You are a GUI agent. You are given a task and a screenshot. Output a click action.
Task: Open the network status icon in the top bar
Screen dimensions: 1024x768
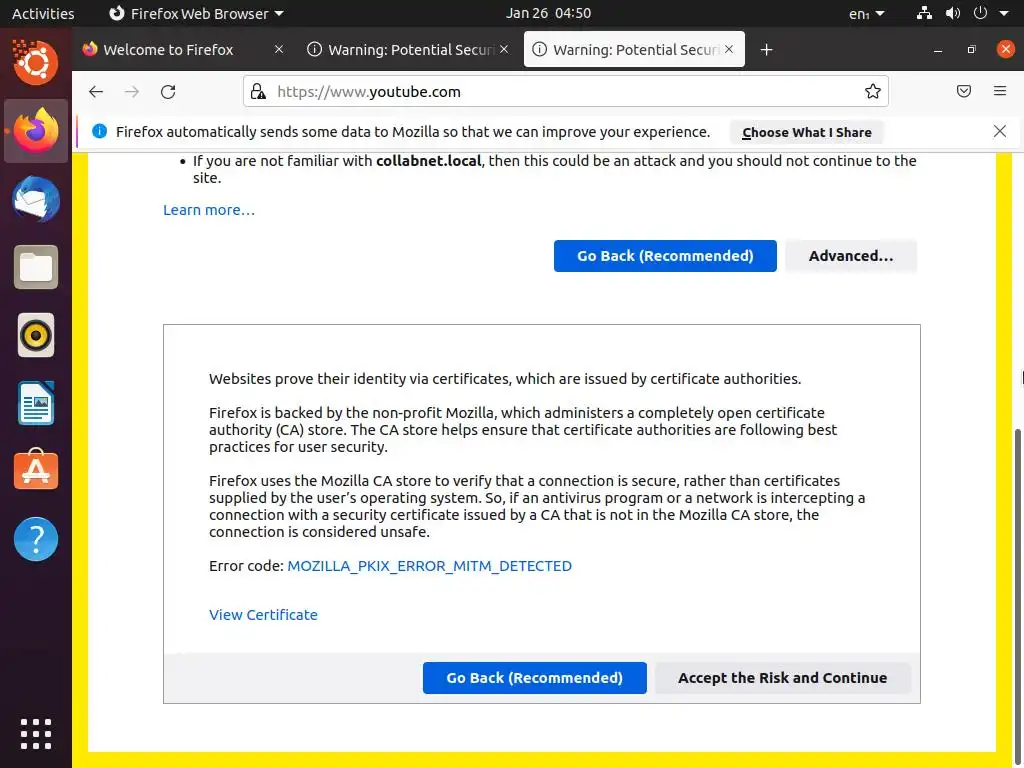coord(924,13)
